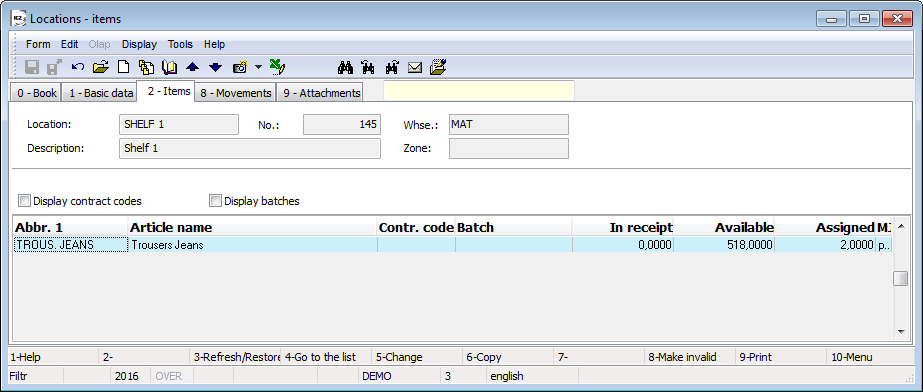923x392 pixels.
Task: Click 5-Change function key button
Action: point(418,357)
